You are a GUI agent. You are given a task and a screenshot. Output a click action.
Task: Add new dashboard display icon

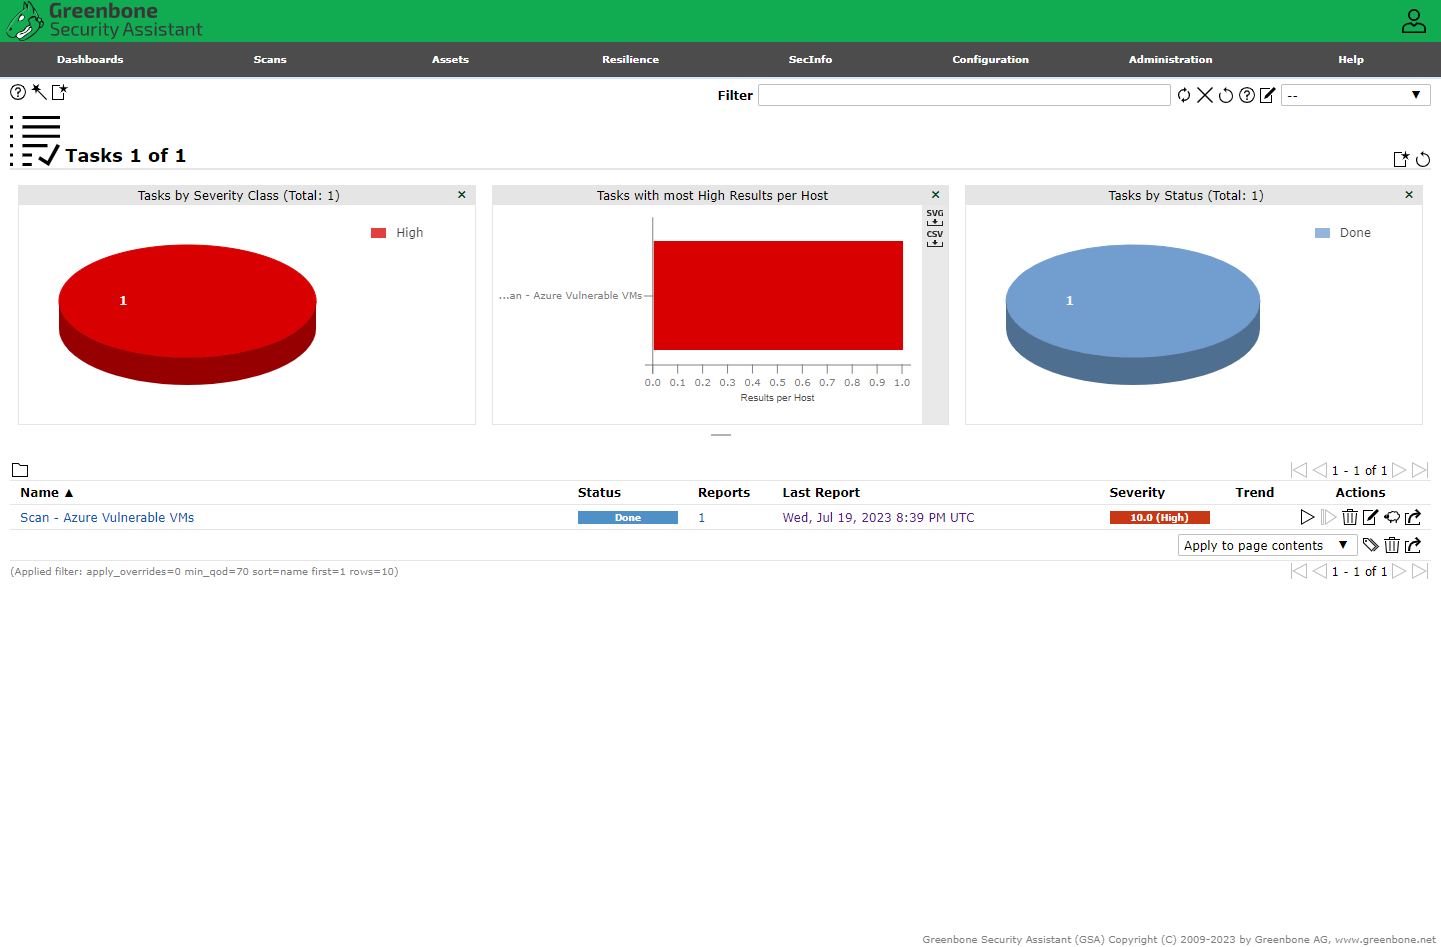coord(1401,159)
